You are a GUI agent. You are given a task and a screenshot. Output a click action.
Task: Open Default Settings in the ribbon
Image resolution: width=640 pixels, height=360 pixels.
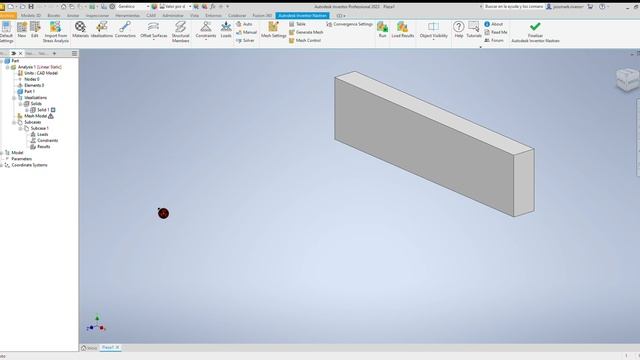point(6,32)
